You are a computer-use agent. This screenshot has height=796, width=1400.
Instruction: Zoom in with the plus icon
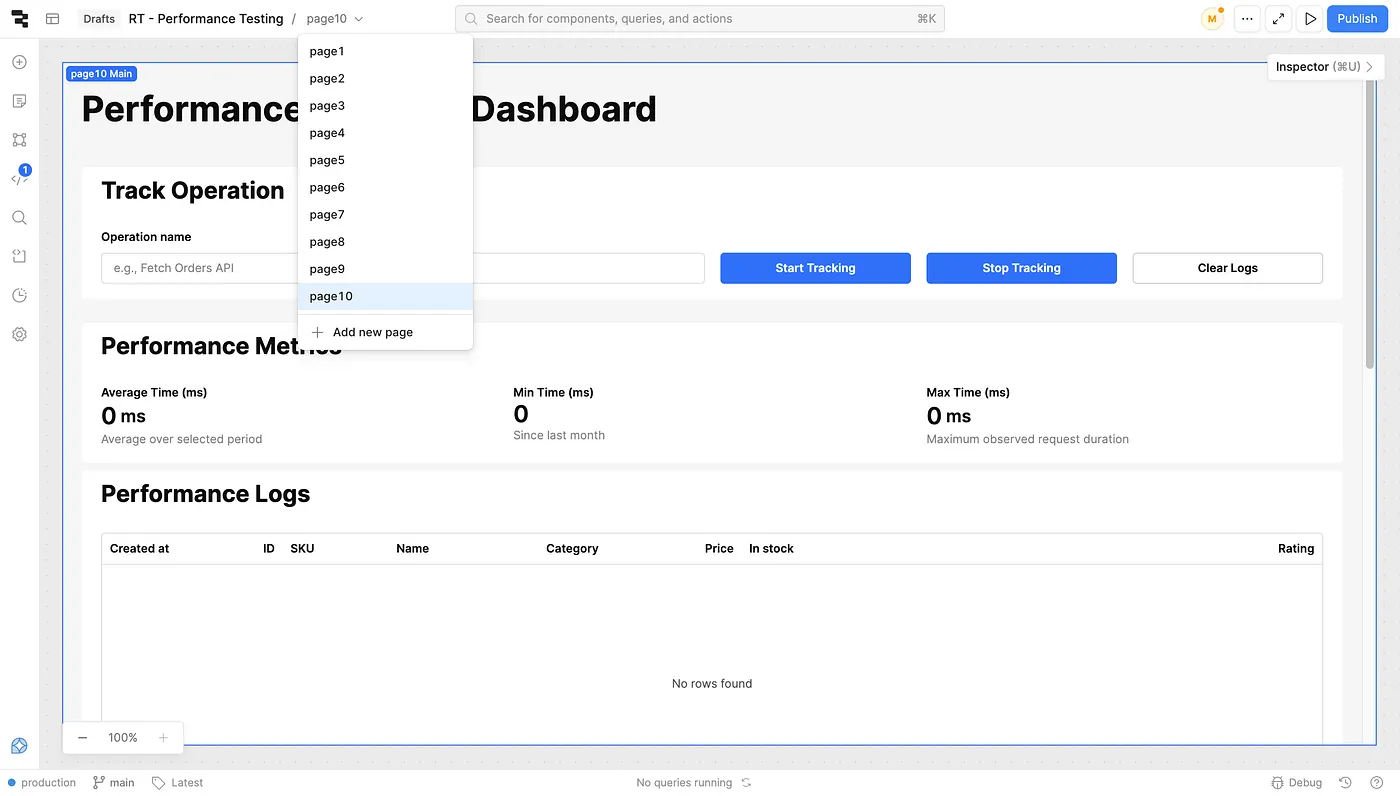163,738
